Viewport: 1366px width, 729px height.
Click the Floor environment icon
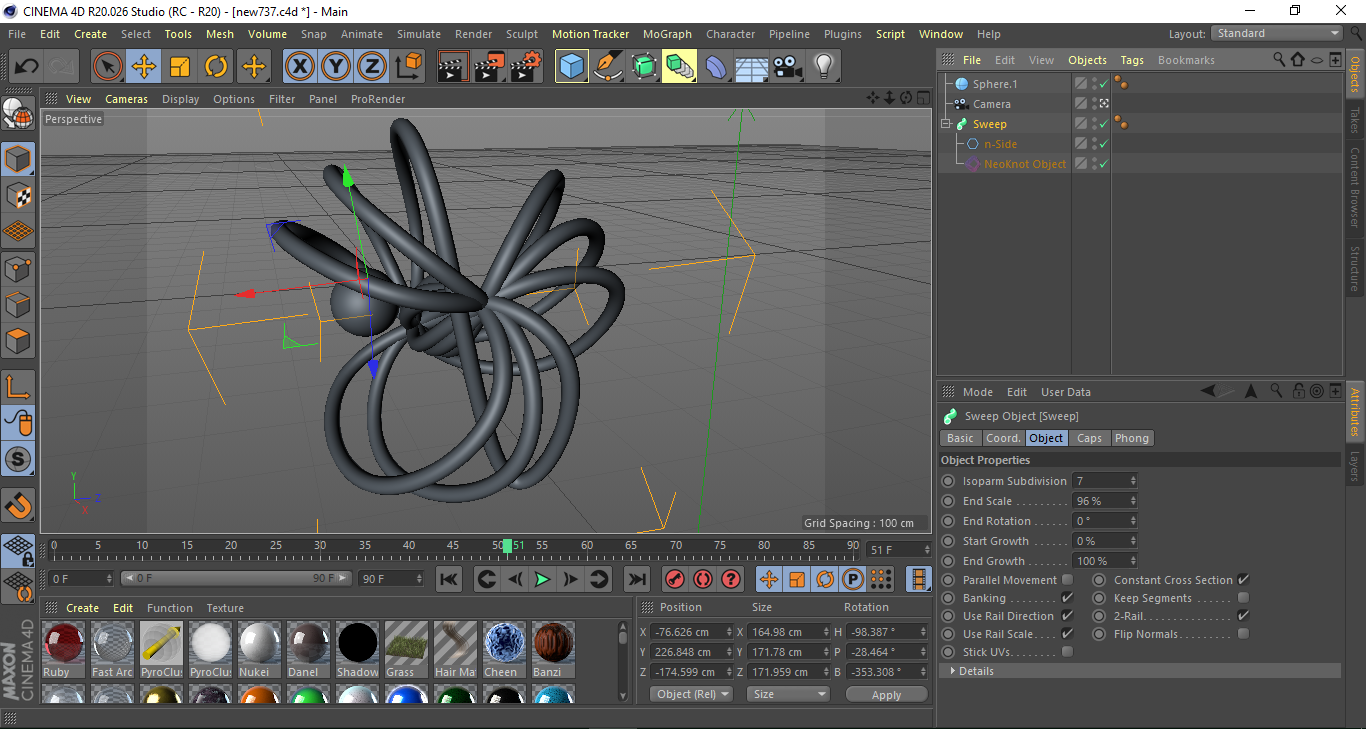click(751, 67)
